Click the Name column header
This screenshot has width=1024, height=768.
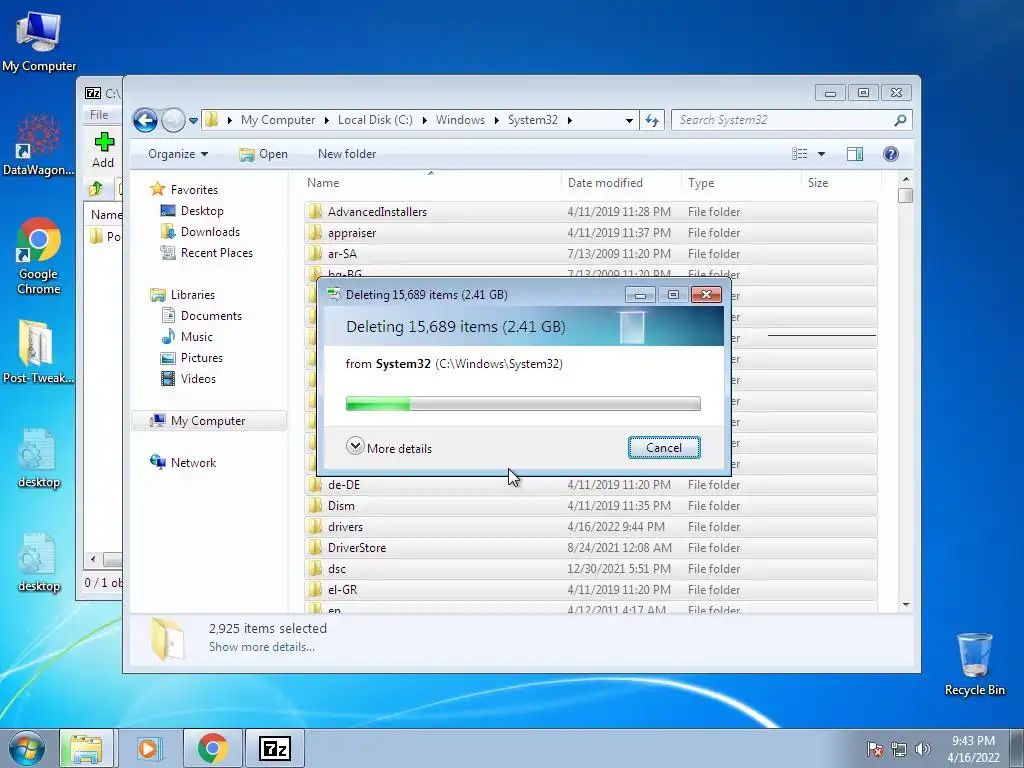click(432, 183)
